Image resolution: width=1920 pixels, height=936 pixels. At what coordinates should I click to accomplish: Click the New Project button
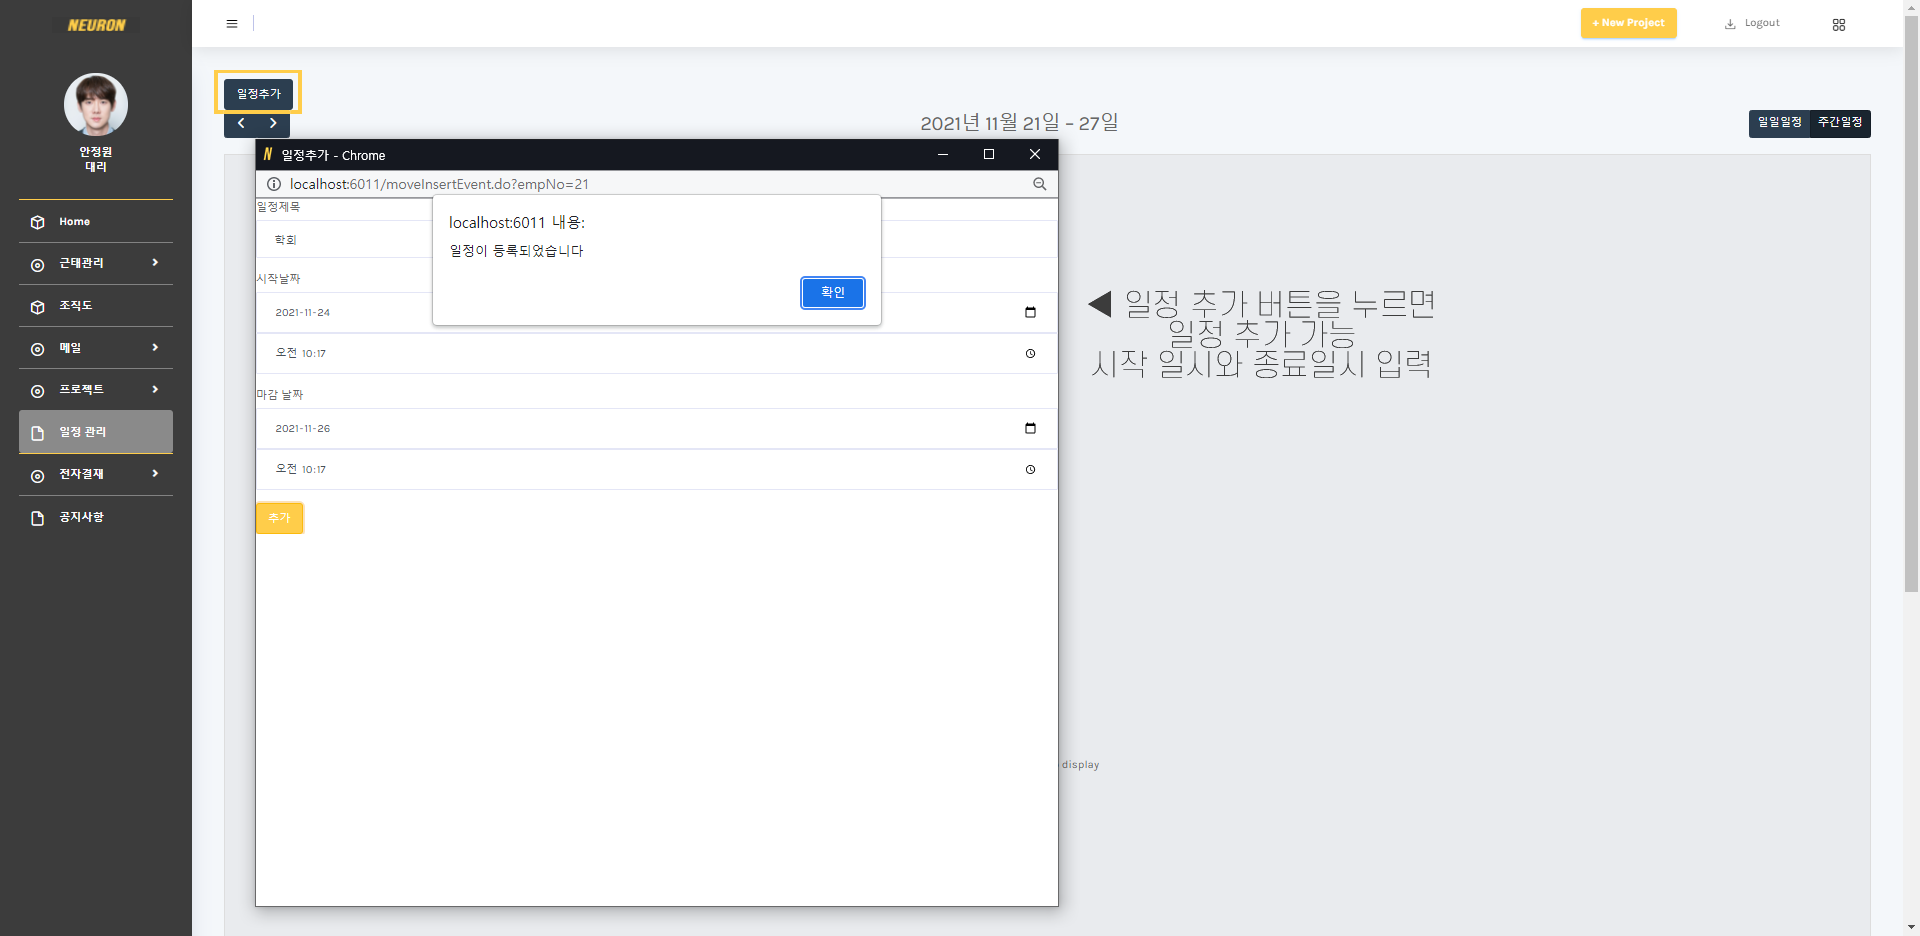[1628, 23]
